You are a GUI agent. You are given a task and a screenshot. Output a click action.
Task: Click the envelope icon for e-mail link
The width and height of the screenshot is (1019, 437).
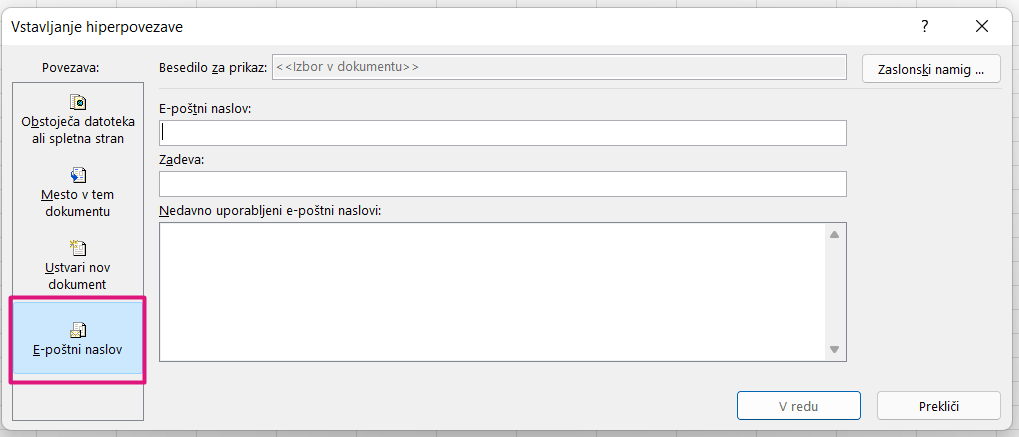78,330
